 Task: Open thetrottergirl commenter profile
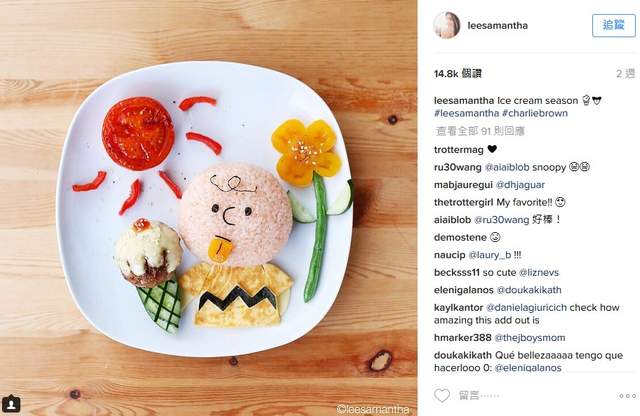[x=464, y=202]
